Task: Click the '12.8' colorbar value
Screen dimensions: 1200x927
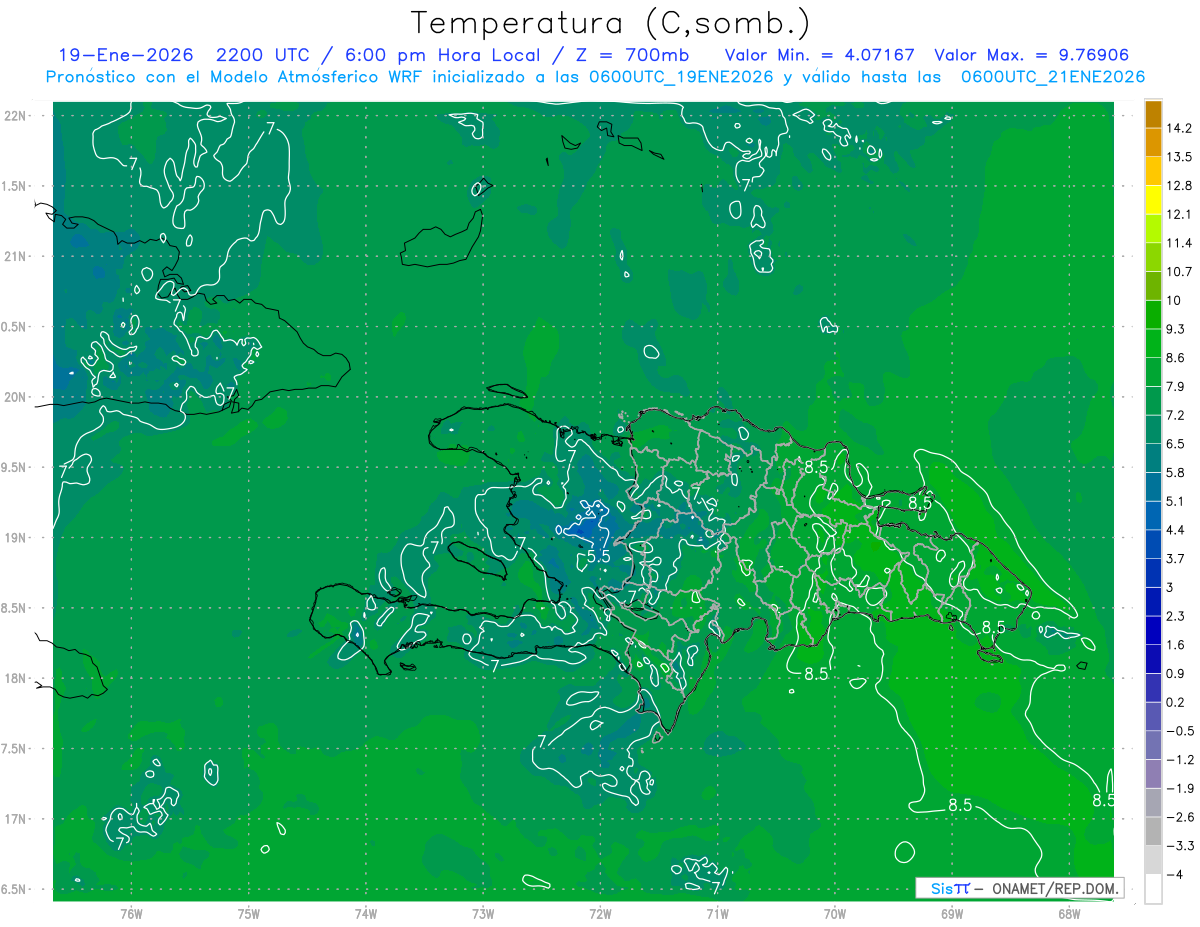Action: pyautogui.click(x=1179, y=186)
